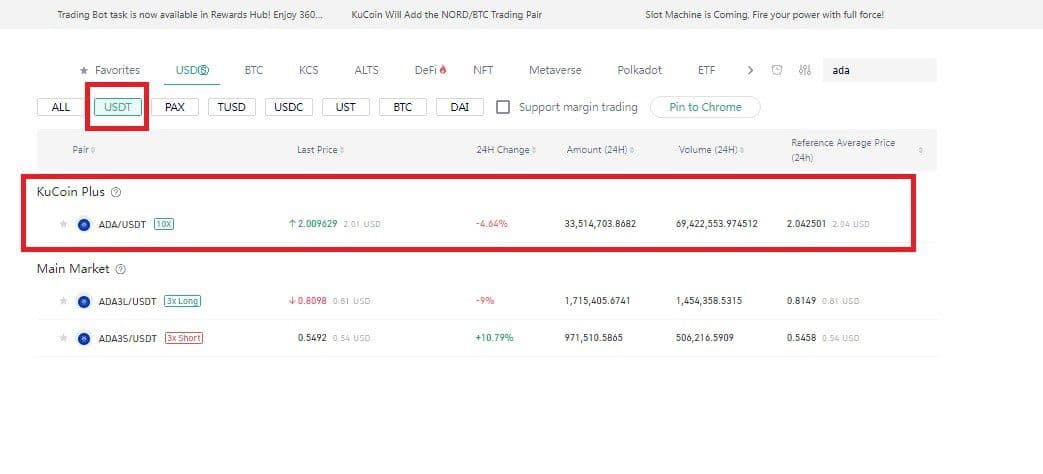Select the USDⓈ market tab
1043x474 pixels.
192,70
